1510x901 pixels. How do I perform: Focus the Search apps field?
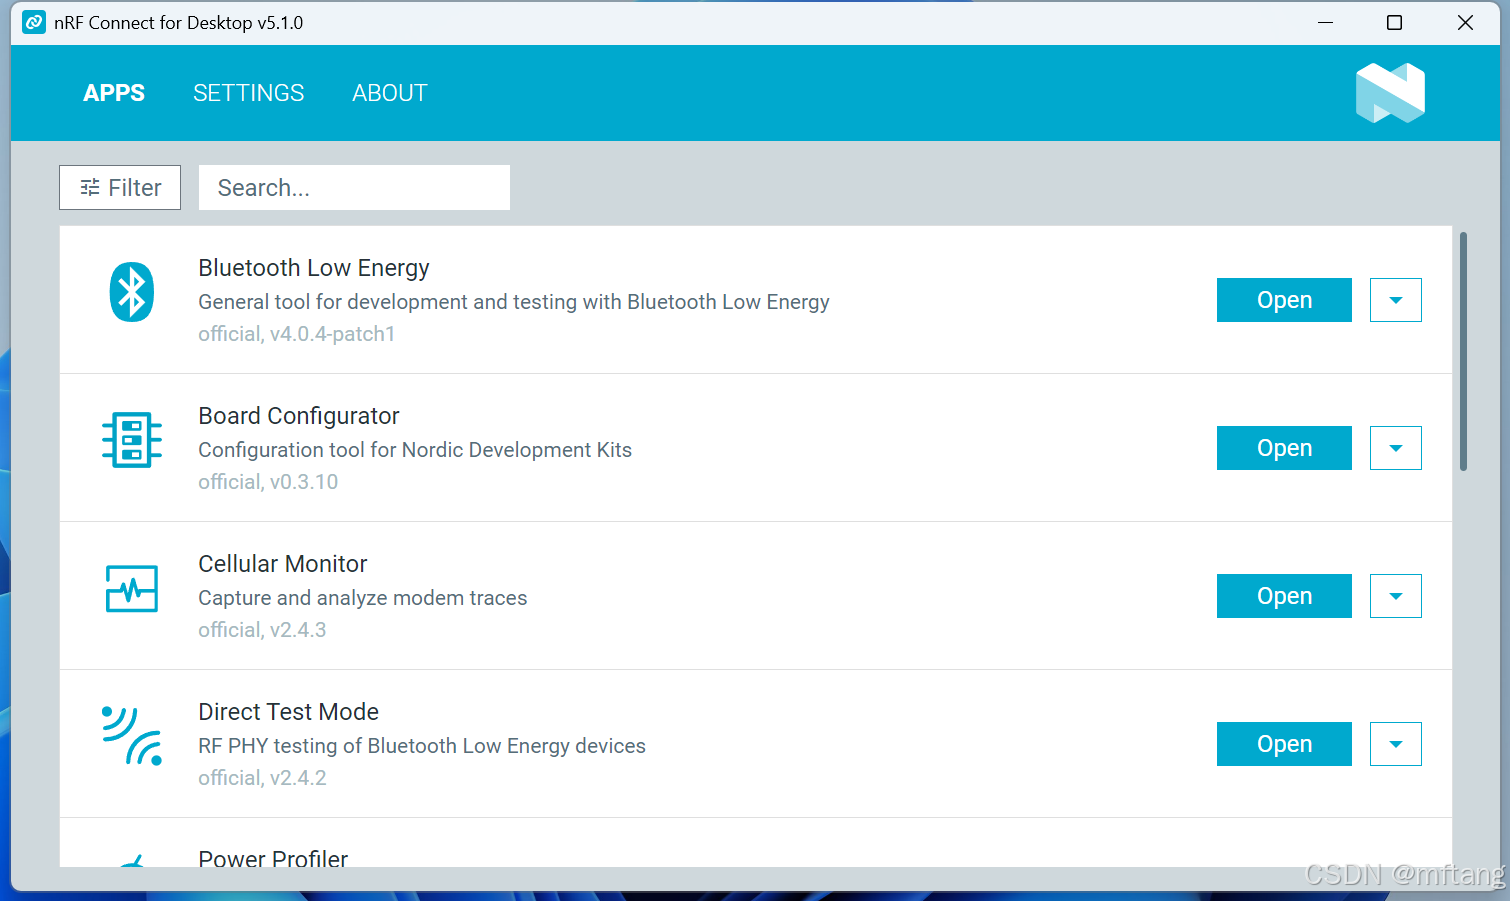point(354,188)
